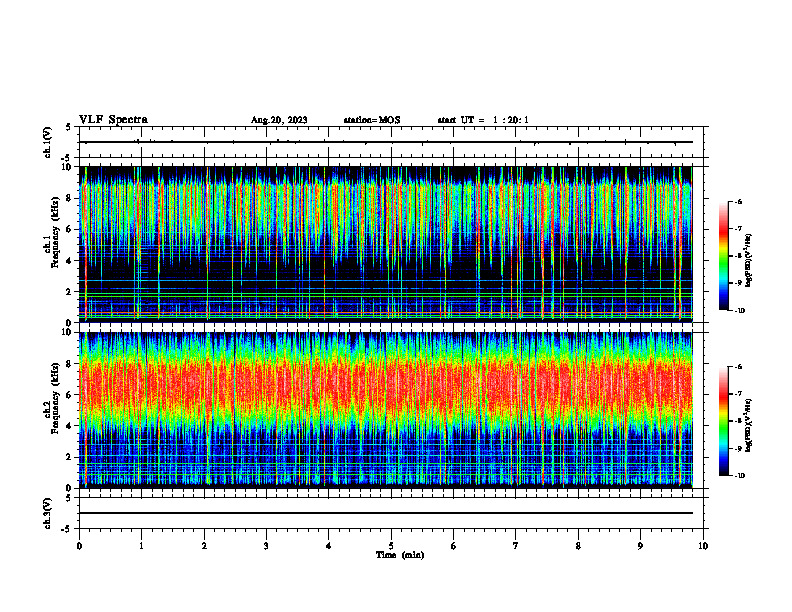Click the time-axis tick label "1"
This screenshot has height=612, width=792.
[141, 546]
